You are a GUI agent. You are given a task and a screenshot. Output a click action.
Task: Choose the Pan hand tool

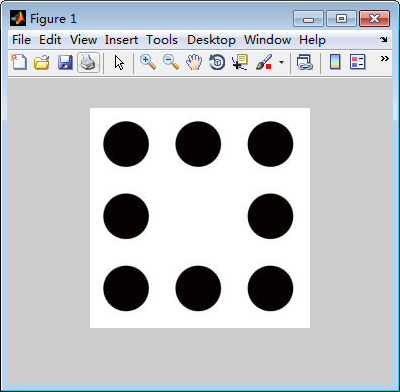pos(194,62)
